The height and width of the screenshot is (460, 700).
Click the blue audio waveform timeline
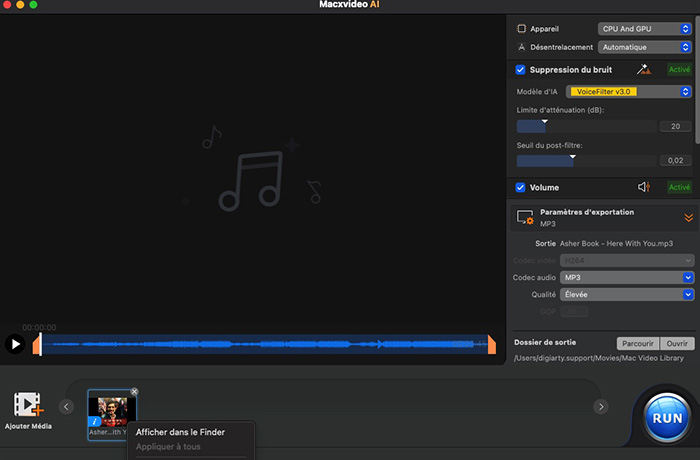pos(263,344)
